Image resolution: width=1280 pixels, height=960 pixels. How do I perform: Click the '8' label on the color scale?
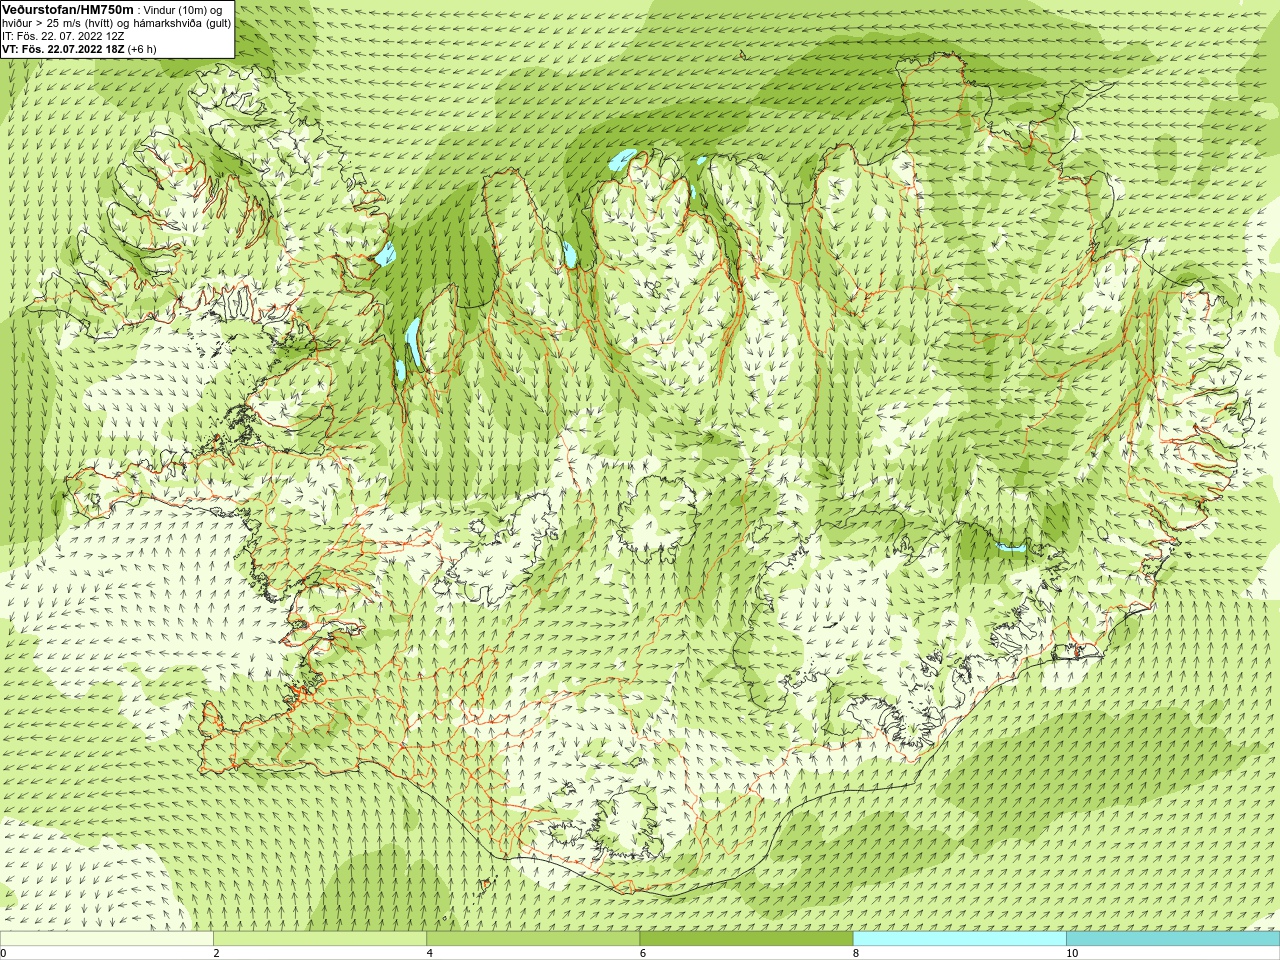pyautogui.click(x=856, y=954)
